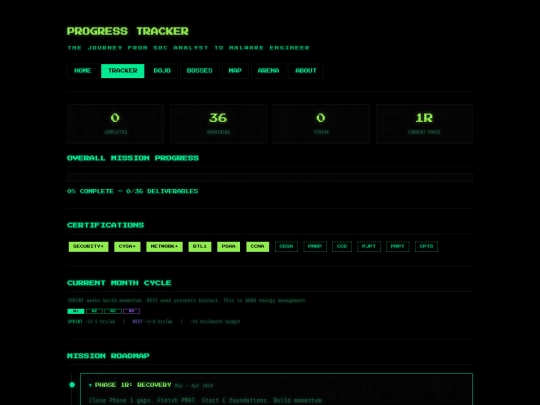Image resolution: width=540 pixels, height=405 pixels.
Task: Toggle the CCNA certification badge
Action: 258,247
